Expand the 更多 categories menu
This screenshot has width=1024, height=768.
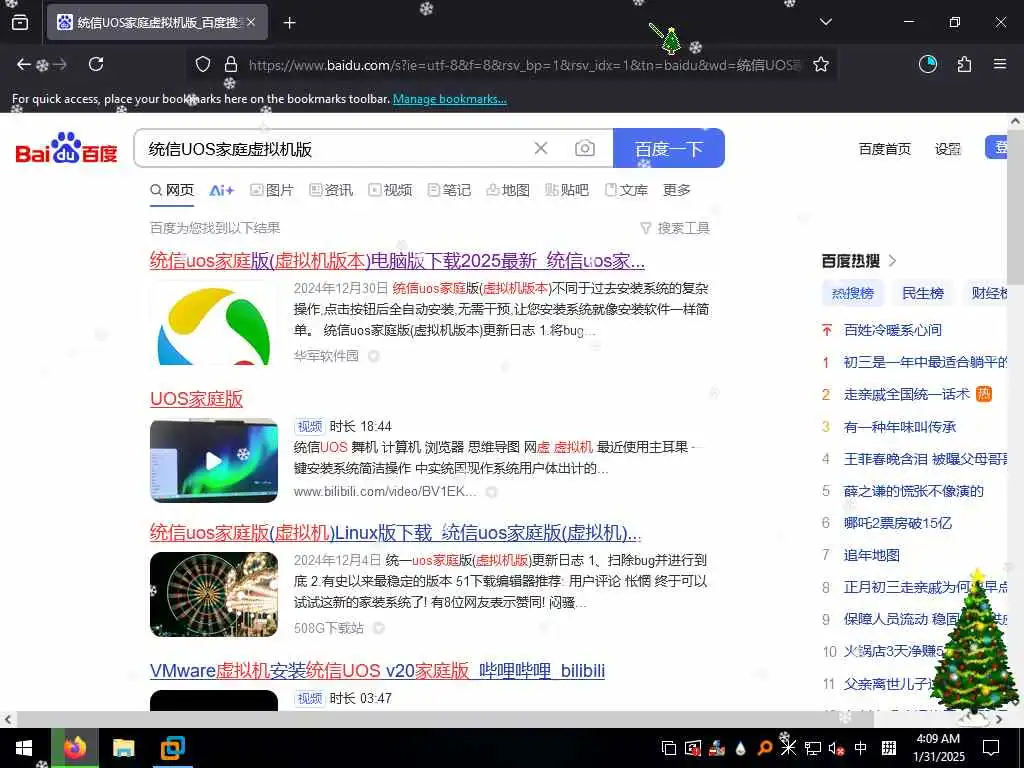677,190
